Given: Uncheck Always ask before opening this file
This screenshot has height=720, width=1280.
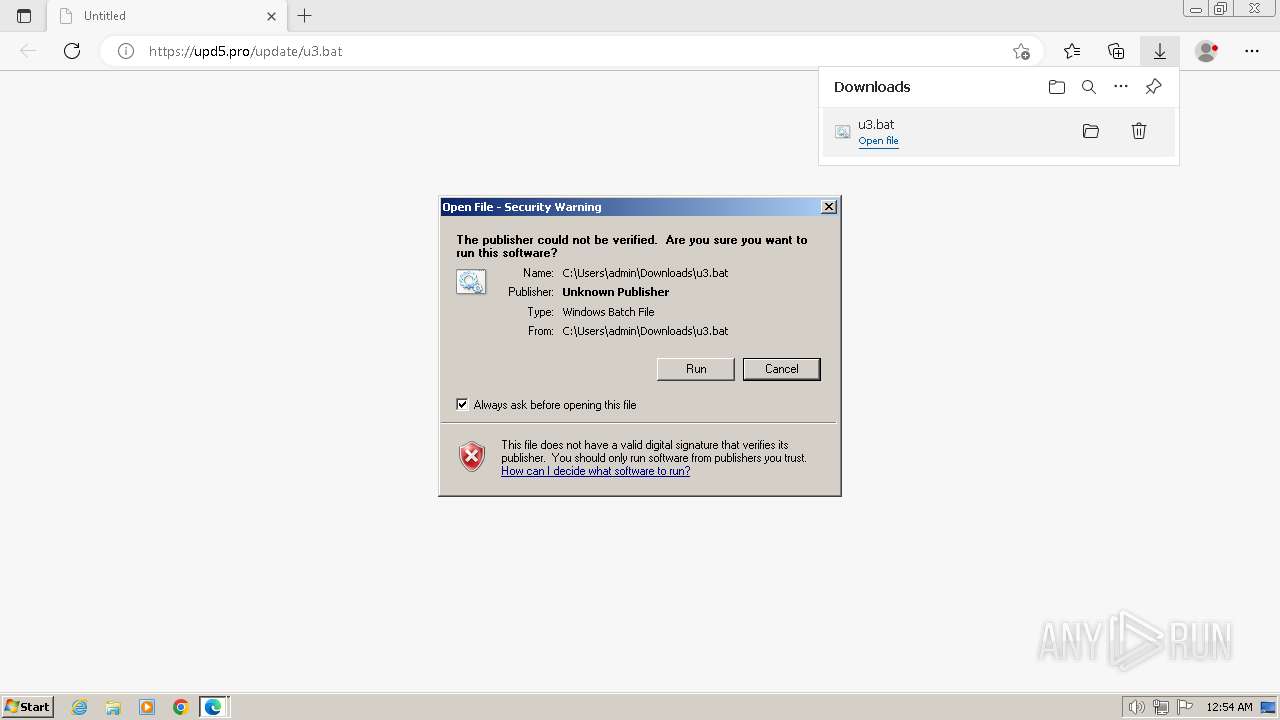Looking at the screenshot, I should [462, 404].
